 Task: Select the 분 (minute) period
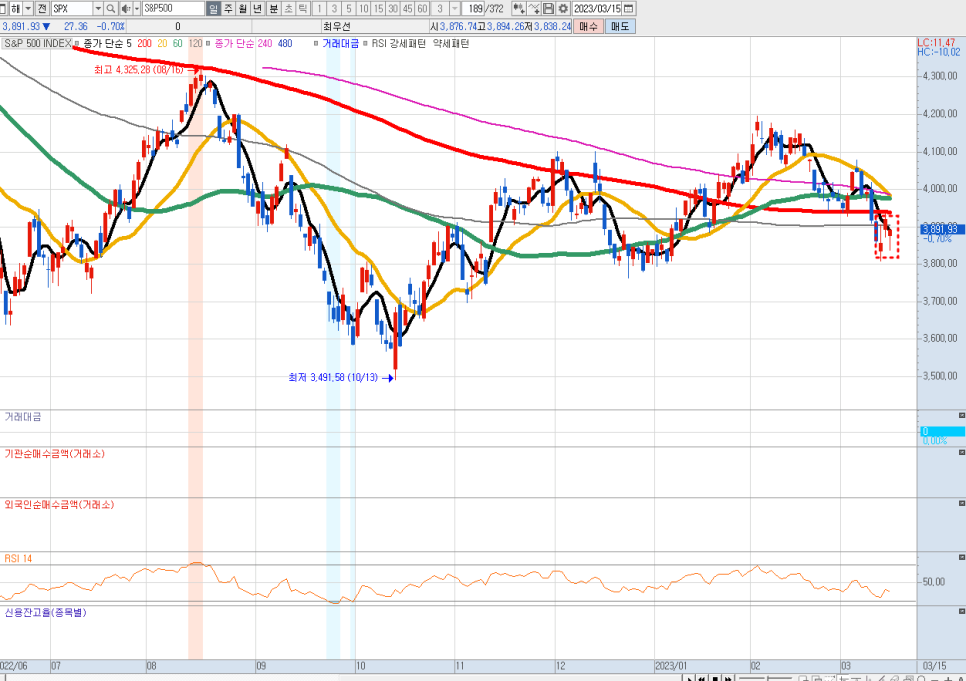click(x=273, y=9)
